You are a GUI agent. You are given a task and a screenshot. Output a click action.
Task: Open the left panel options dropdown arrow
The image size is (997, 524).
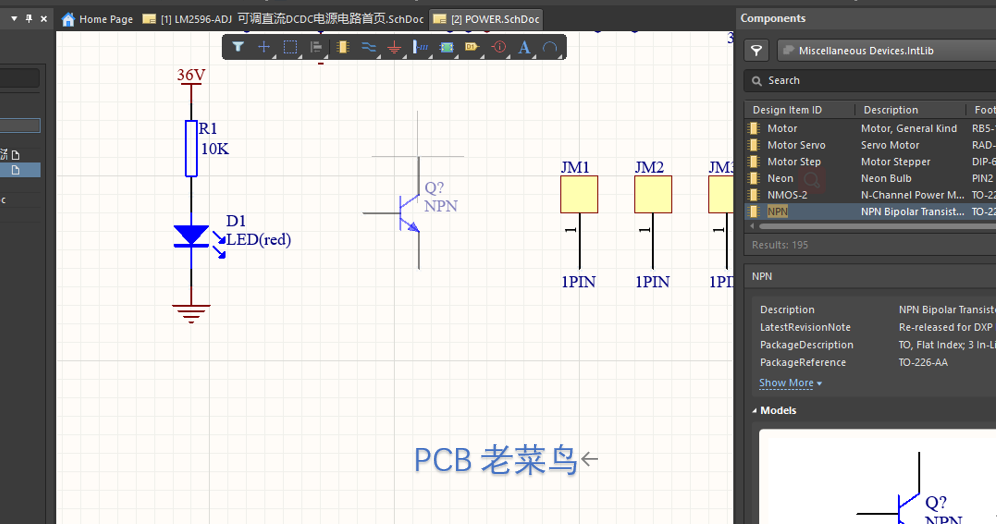[x=14, y=19]
